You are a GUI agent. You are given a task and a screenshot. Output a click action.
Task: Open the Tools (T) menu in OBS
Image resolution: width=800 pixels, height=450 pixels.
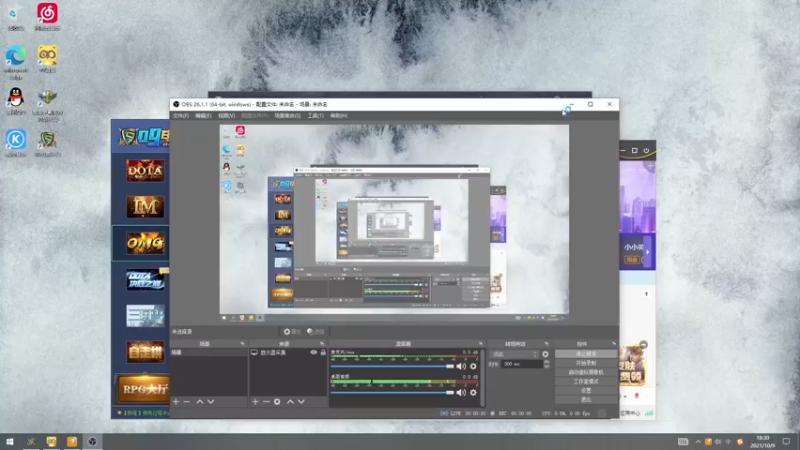point(315,116)
